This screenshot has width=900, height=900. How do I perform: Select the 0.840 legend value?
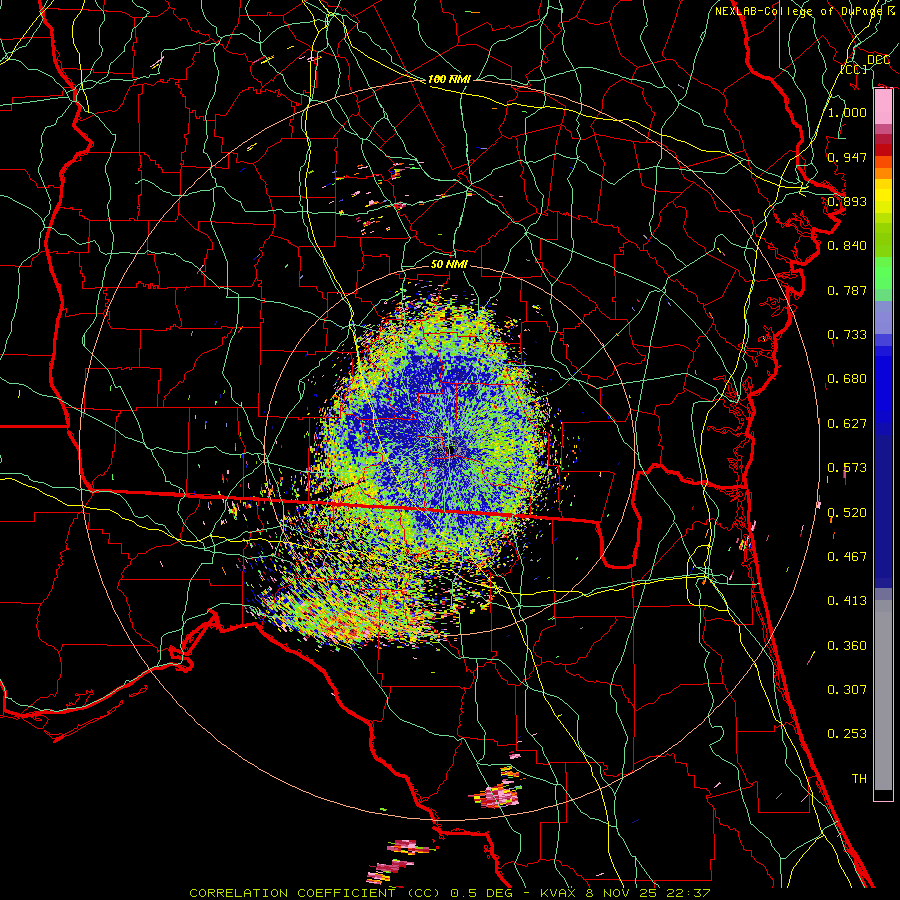(847, 246)
